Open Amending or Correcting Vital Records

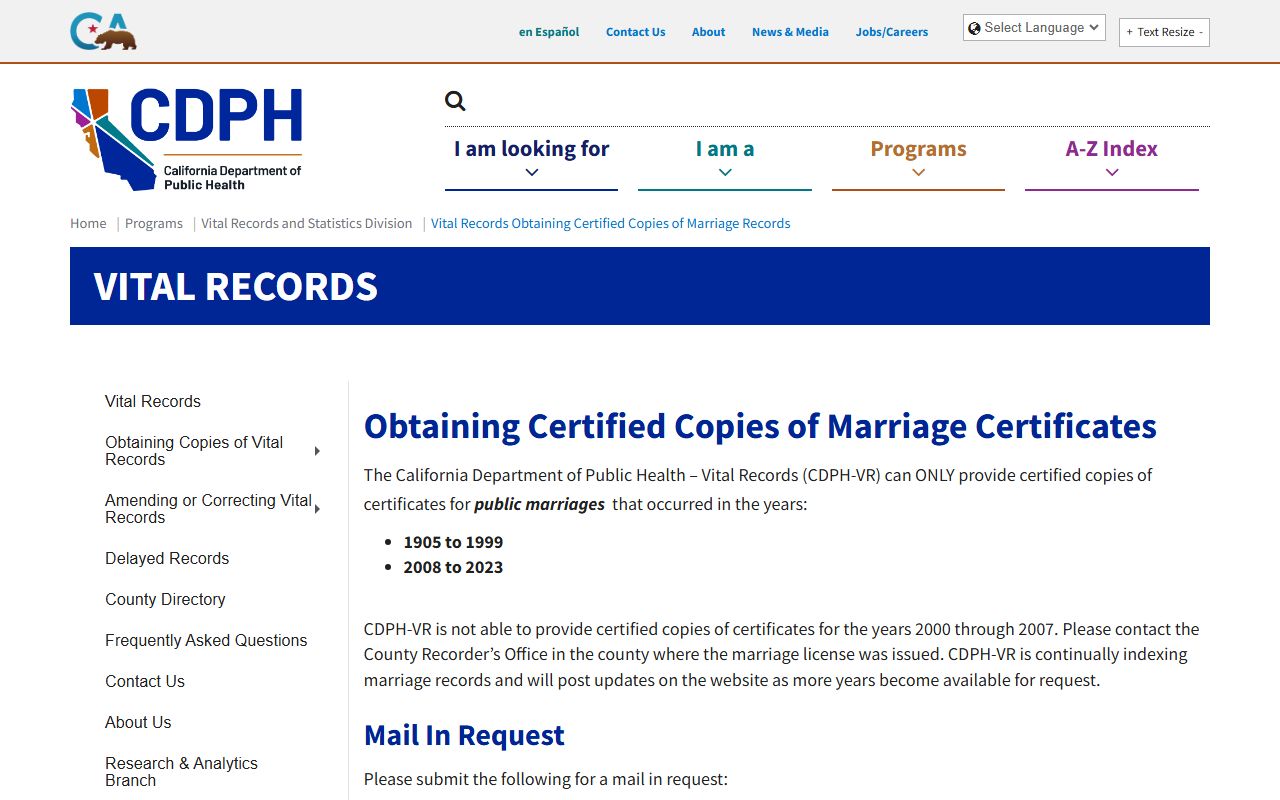[208, 509]
